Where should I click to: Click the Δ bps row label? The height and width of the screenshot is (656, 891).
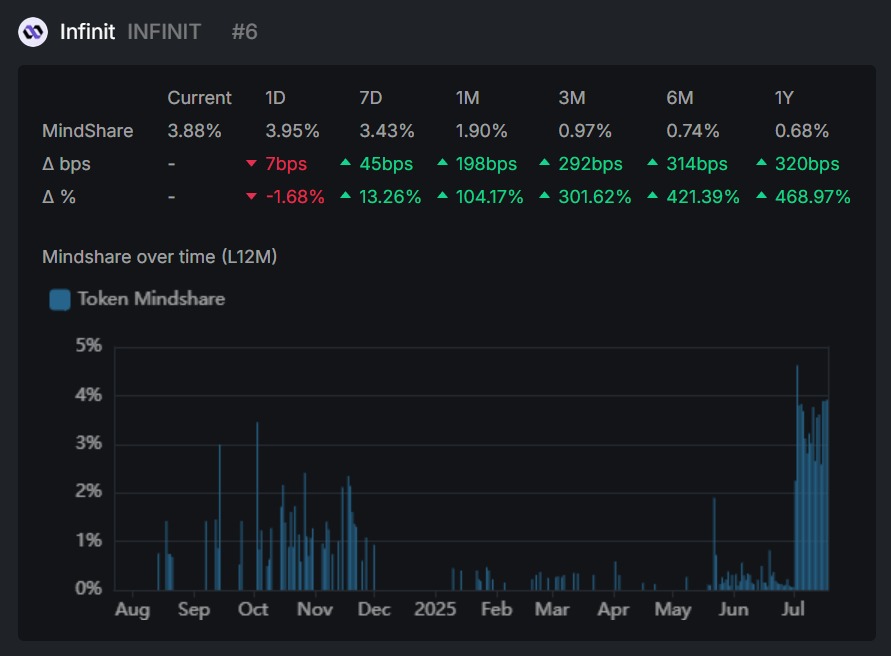(x=66, y=164)
